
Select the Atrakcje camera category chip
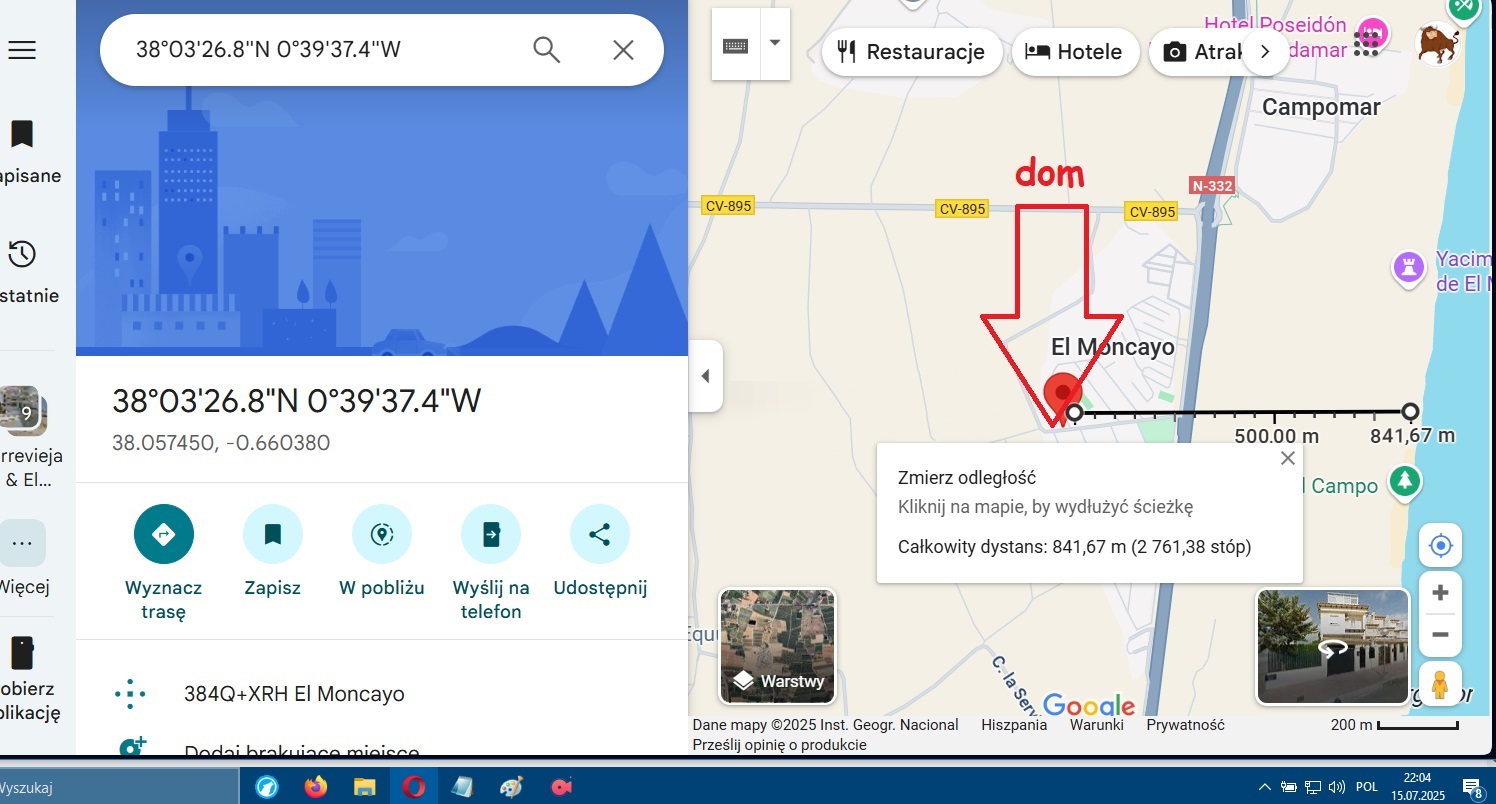pos(1198,52)
